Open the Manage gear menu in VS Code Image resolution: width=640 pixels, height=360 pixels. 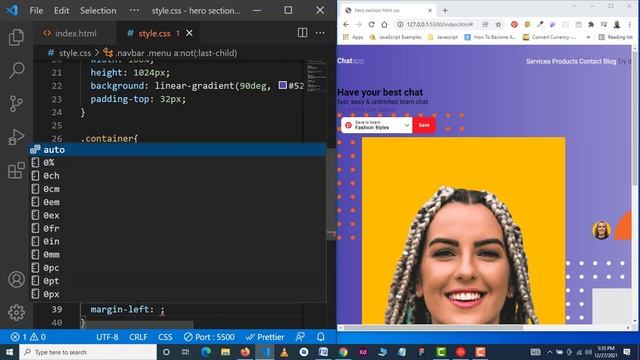(16, 313)
